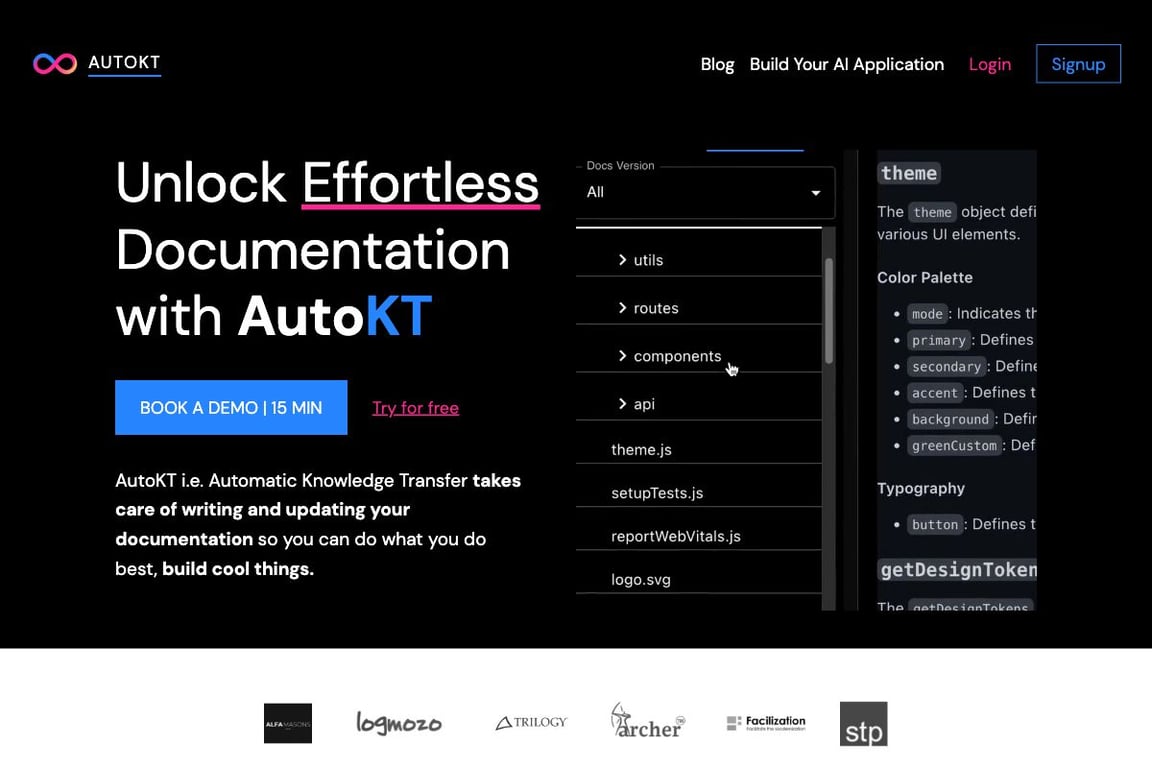
Task: Click the secondary code tag
Action: (x=946, y=367)
